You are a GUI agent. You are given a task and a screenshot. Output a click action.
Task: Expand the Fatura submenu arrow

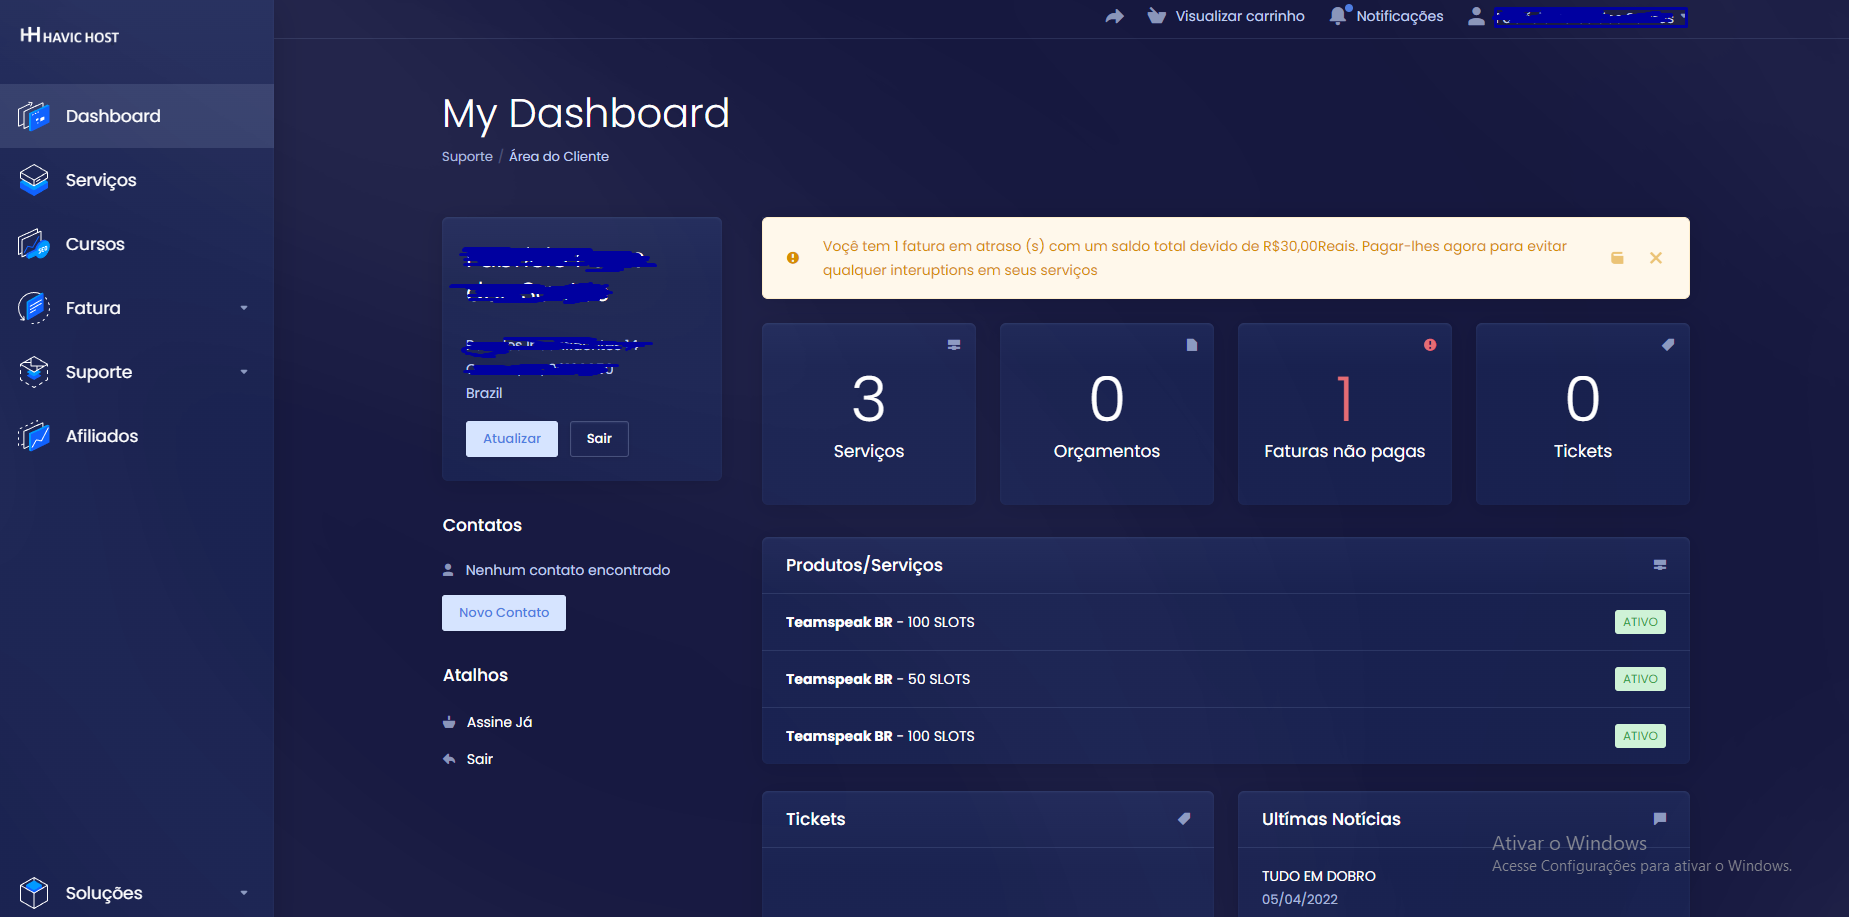tap(244, 308)
